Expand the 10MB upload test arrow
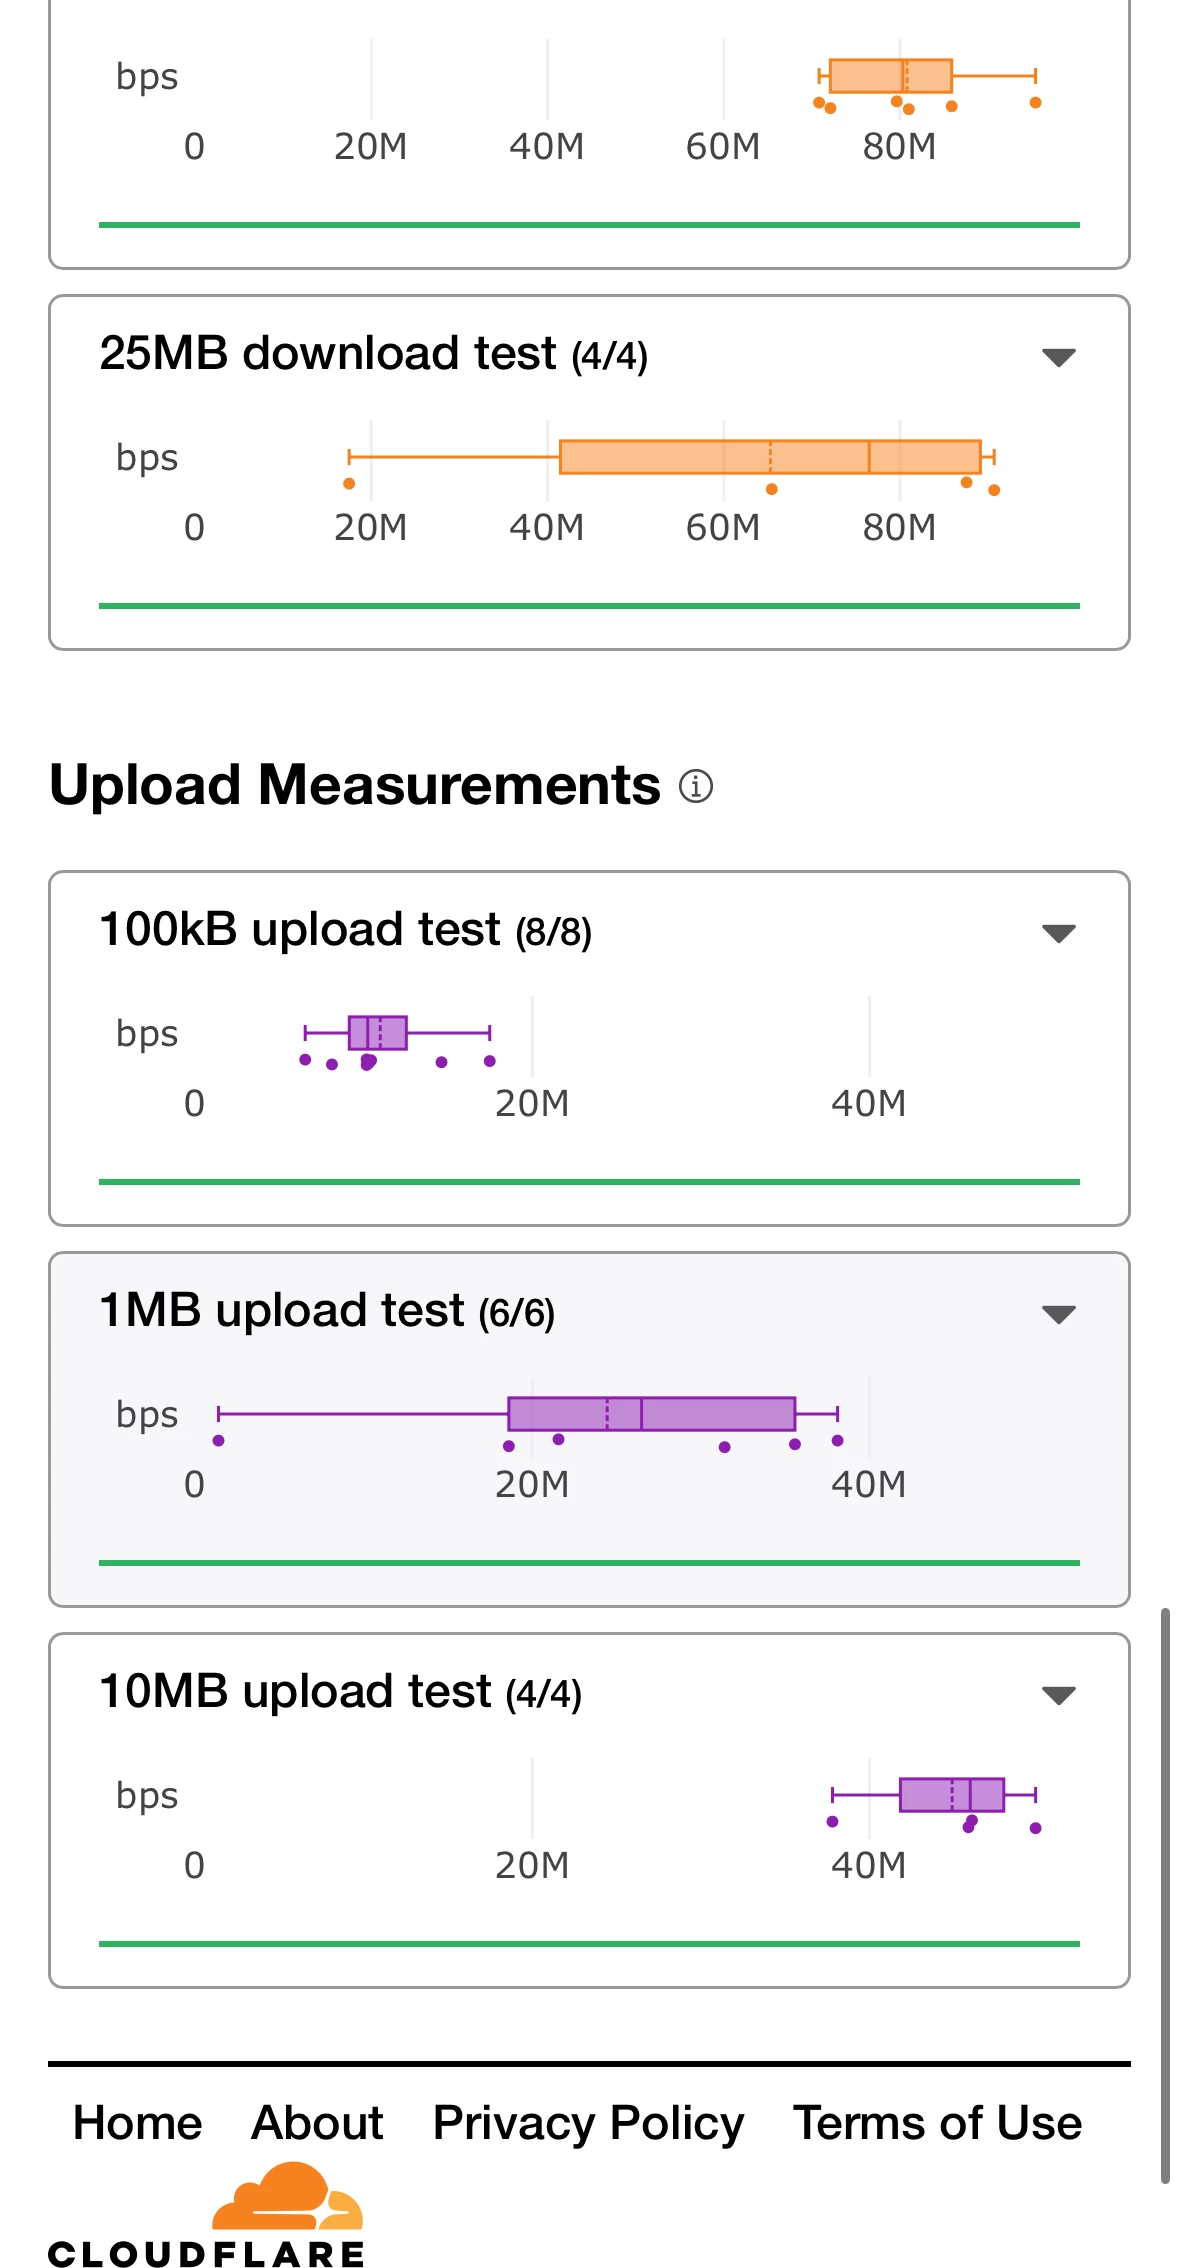Screen dimensions: 1179x2268 [1058, 1695]
